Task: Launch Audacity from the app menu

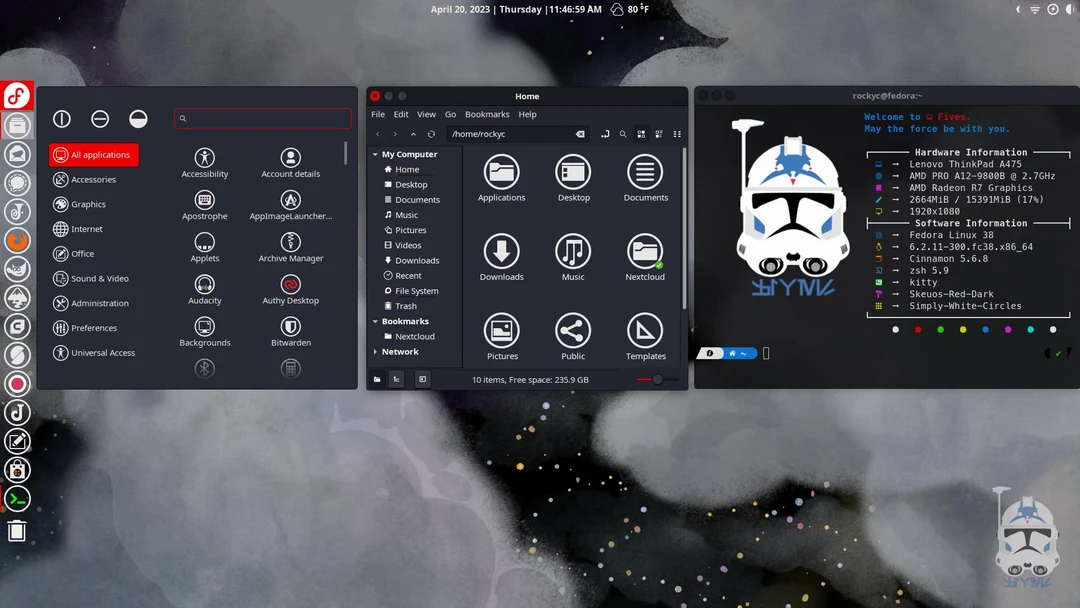Action: pos(204,289)
